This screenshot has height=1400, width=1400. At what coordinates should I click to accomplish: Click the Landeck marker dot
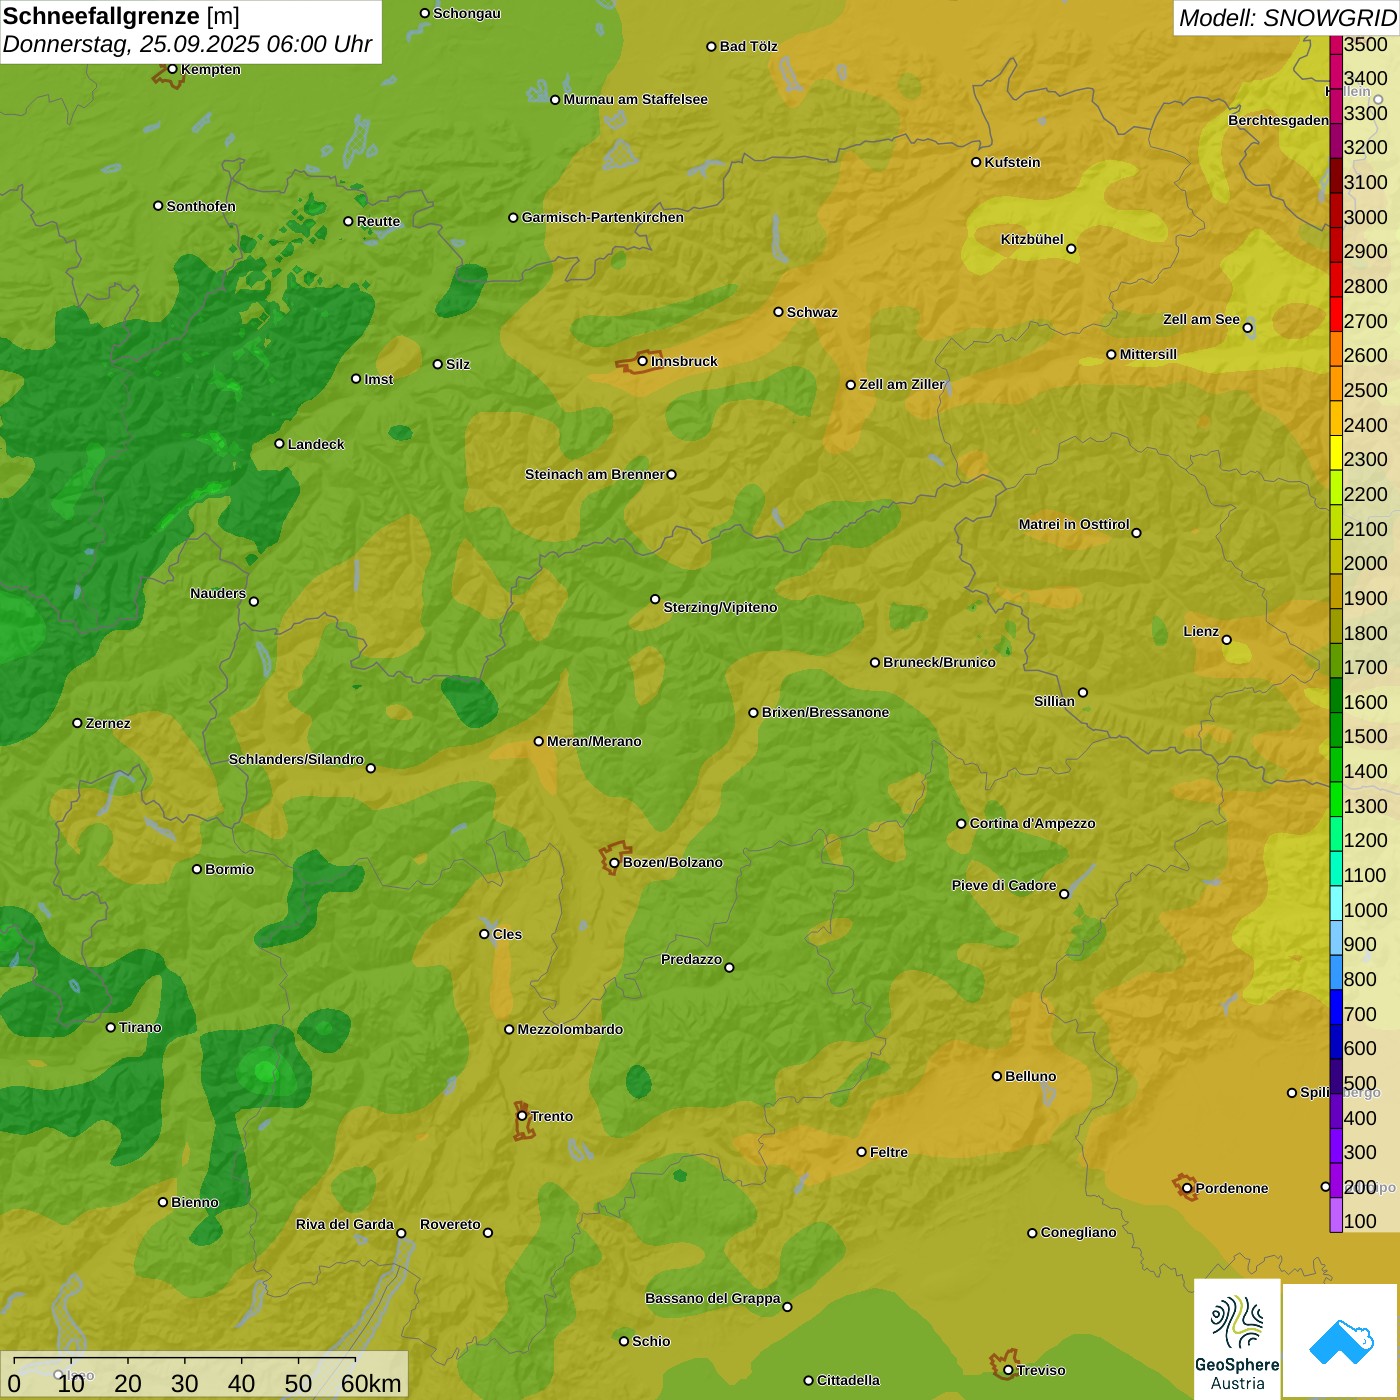tap(280, 444)
